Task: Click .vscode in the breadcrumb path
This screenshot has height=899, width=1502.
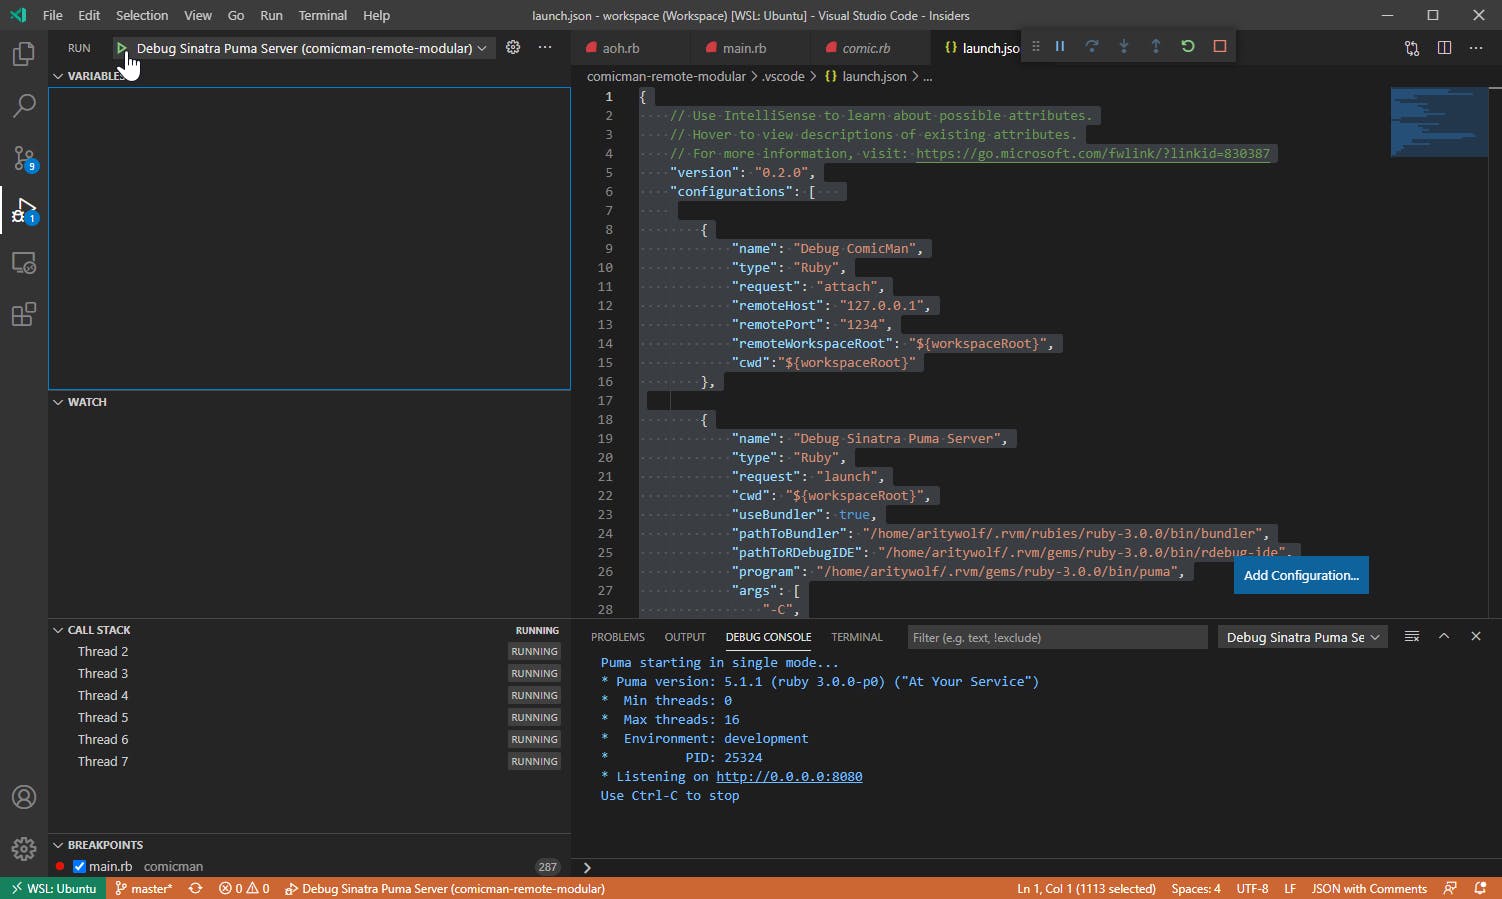Action: 783,76
